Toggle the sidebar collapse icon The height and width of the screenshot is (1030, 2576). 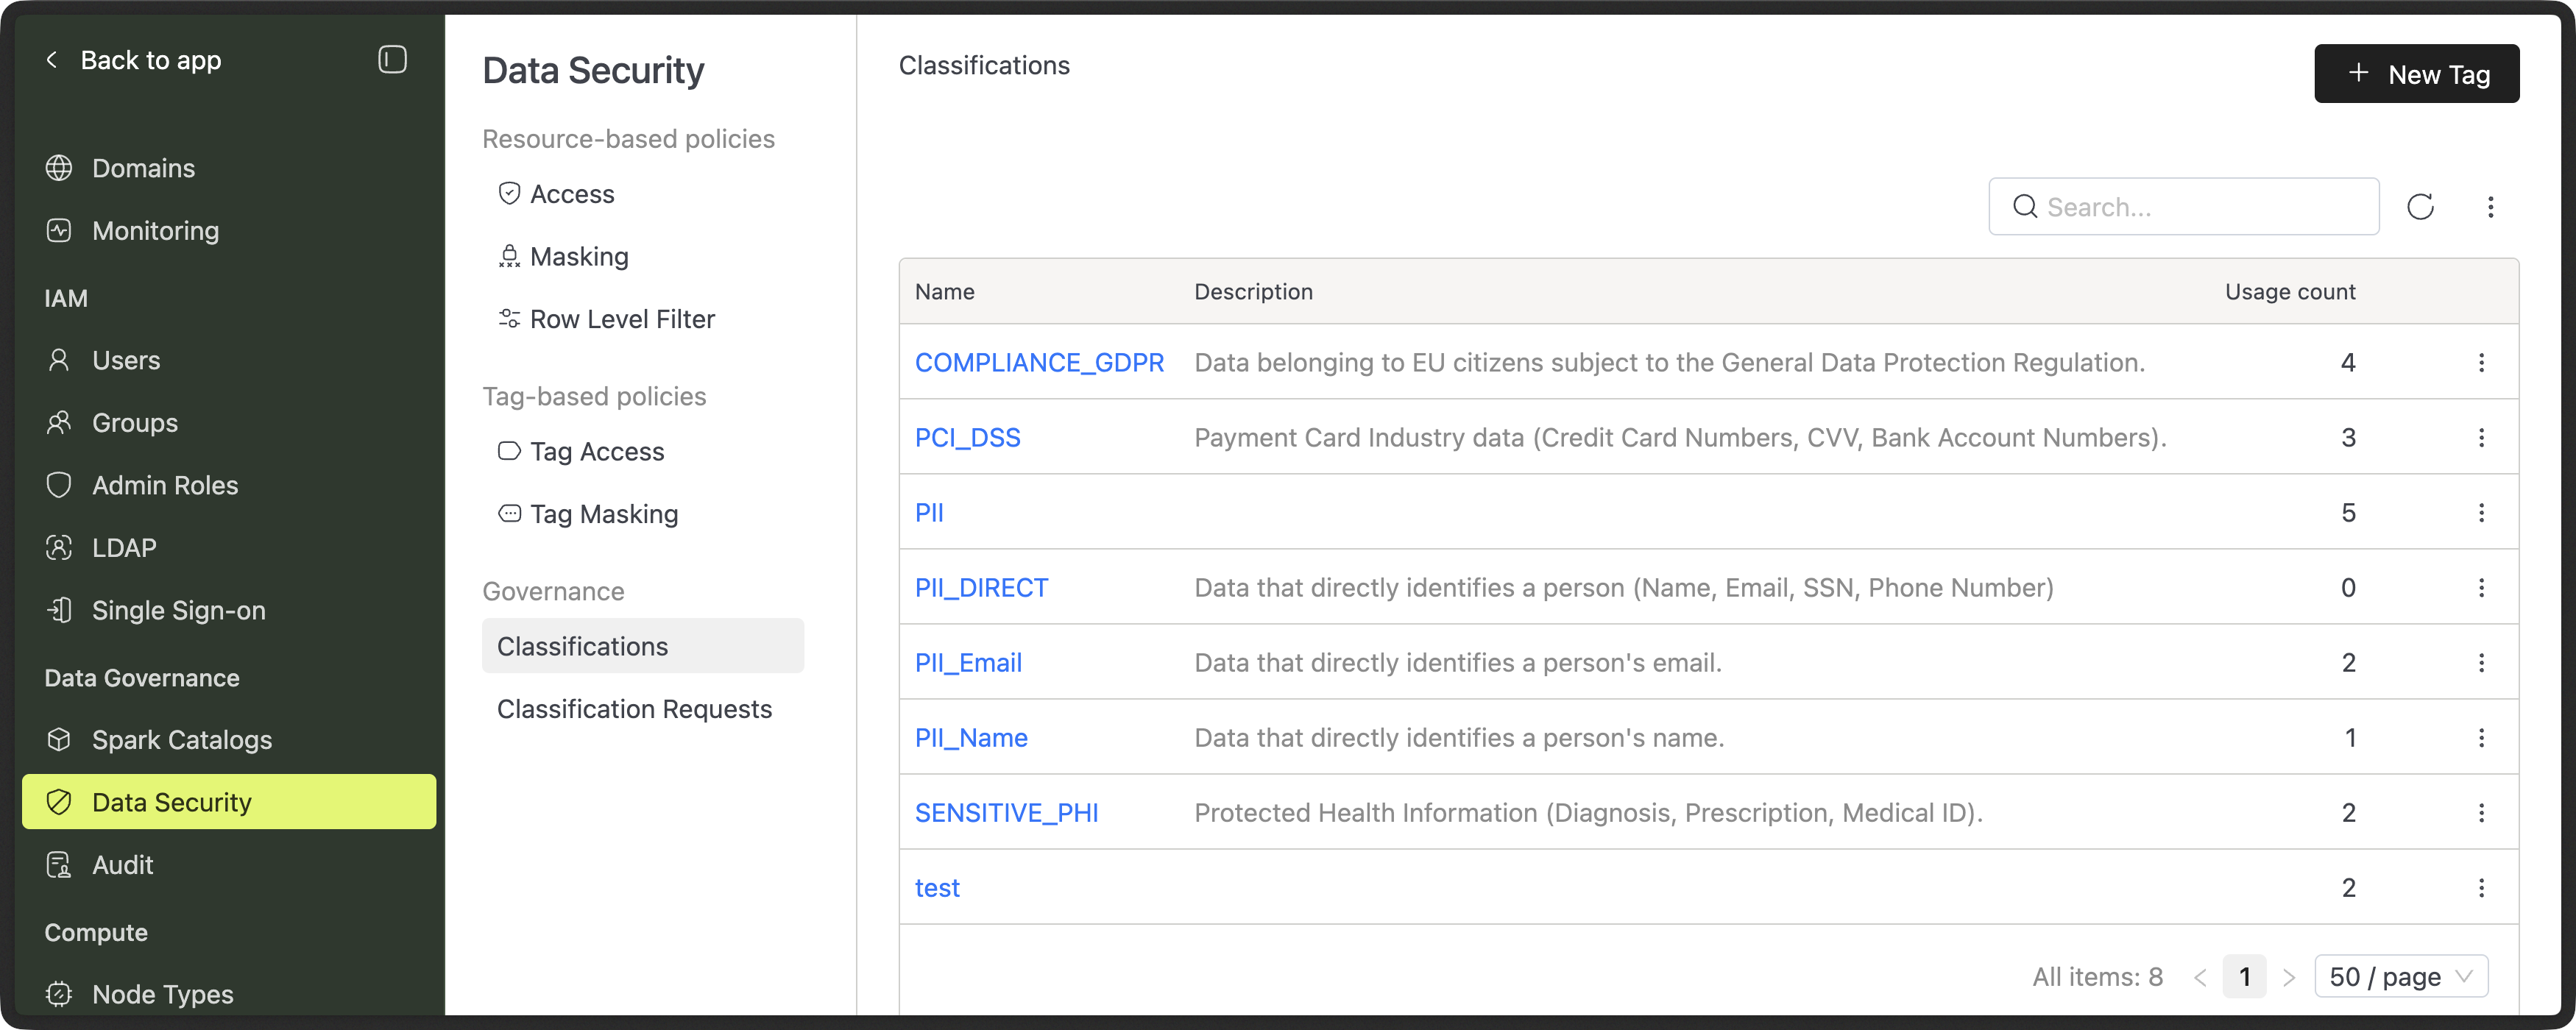click(x=392, y=60)
